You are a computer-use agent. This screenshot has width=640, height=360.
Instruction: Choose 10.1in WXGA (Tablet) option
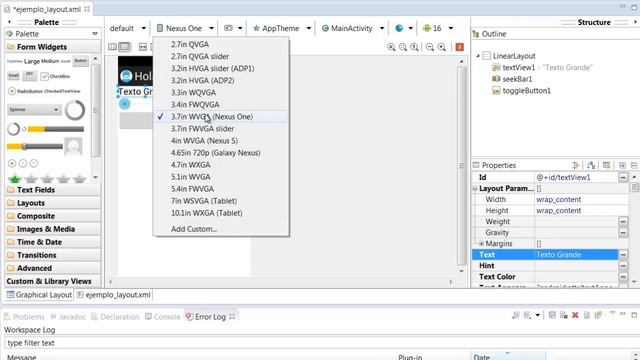(x=221, y=213)
